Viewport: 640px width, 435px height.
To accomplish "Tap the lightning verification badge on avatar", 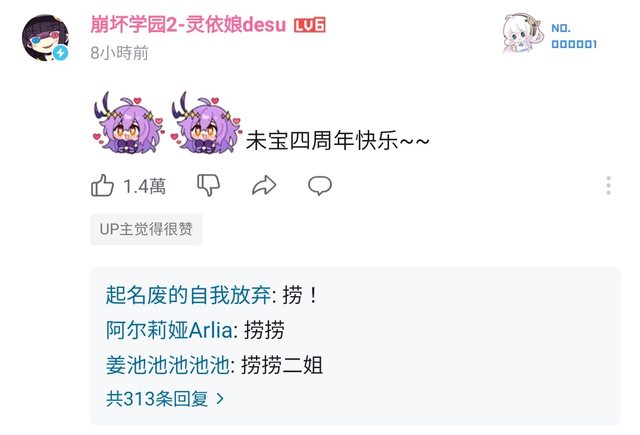I will click(x=61, y=53).
